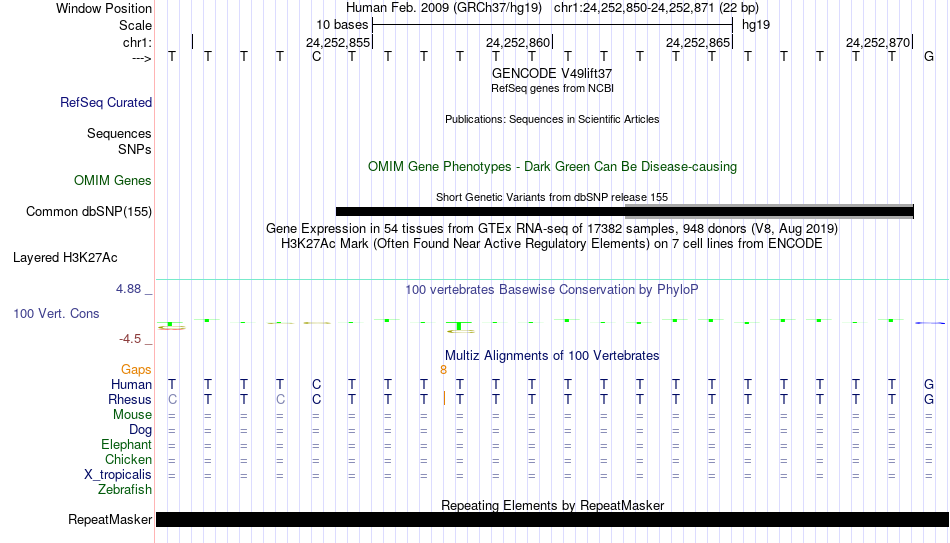Click the 24,252,870 position marker

coord(878,42)
